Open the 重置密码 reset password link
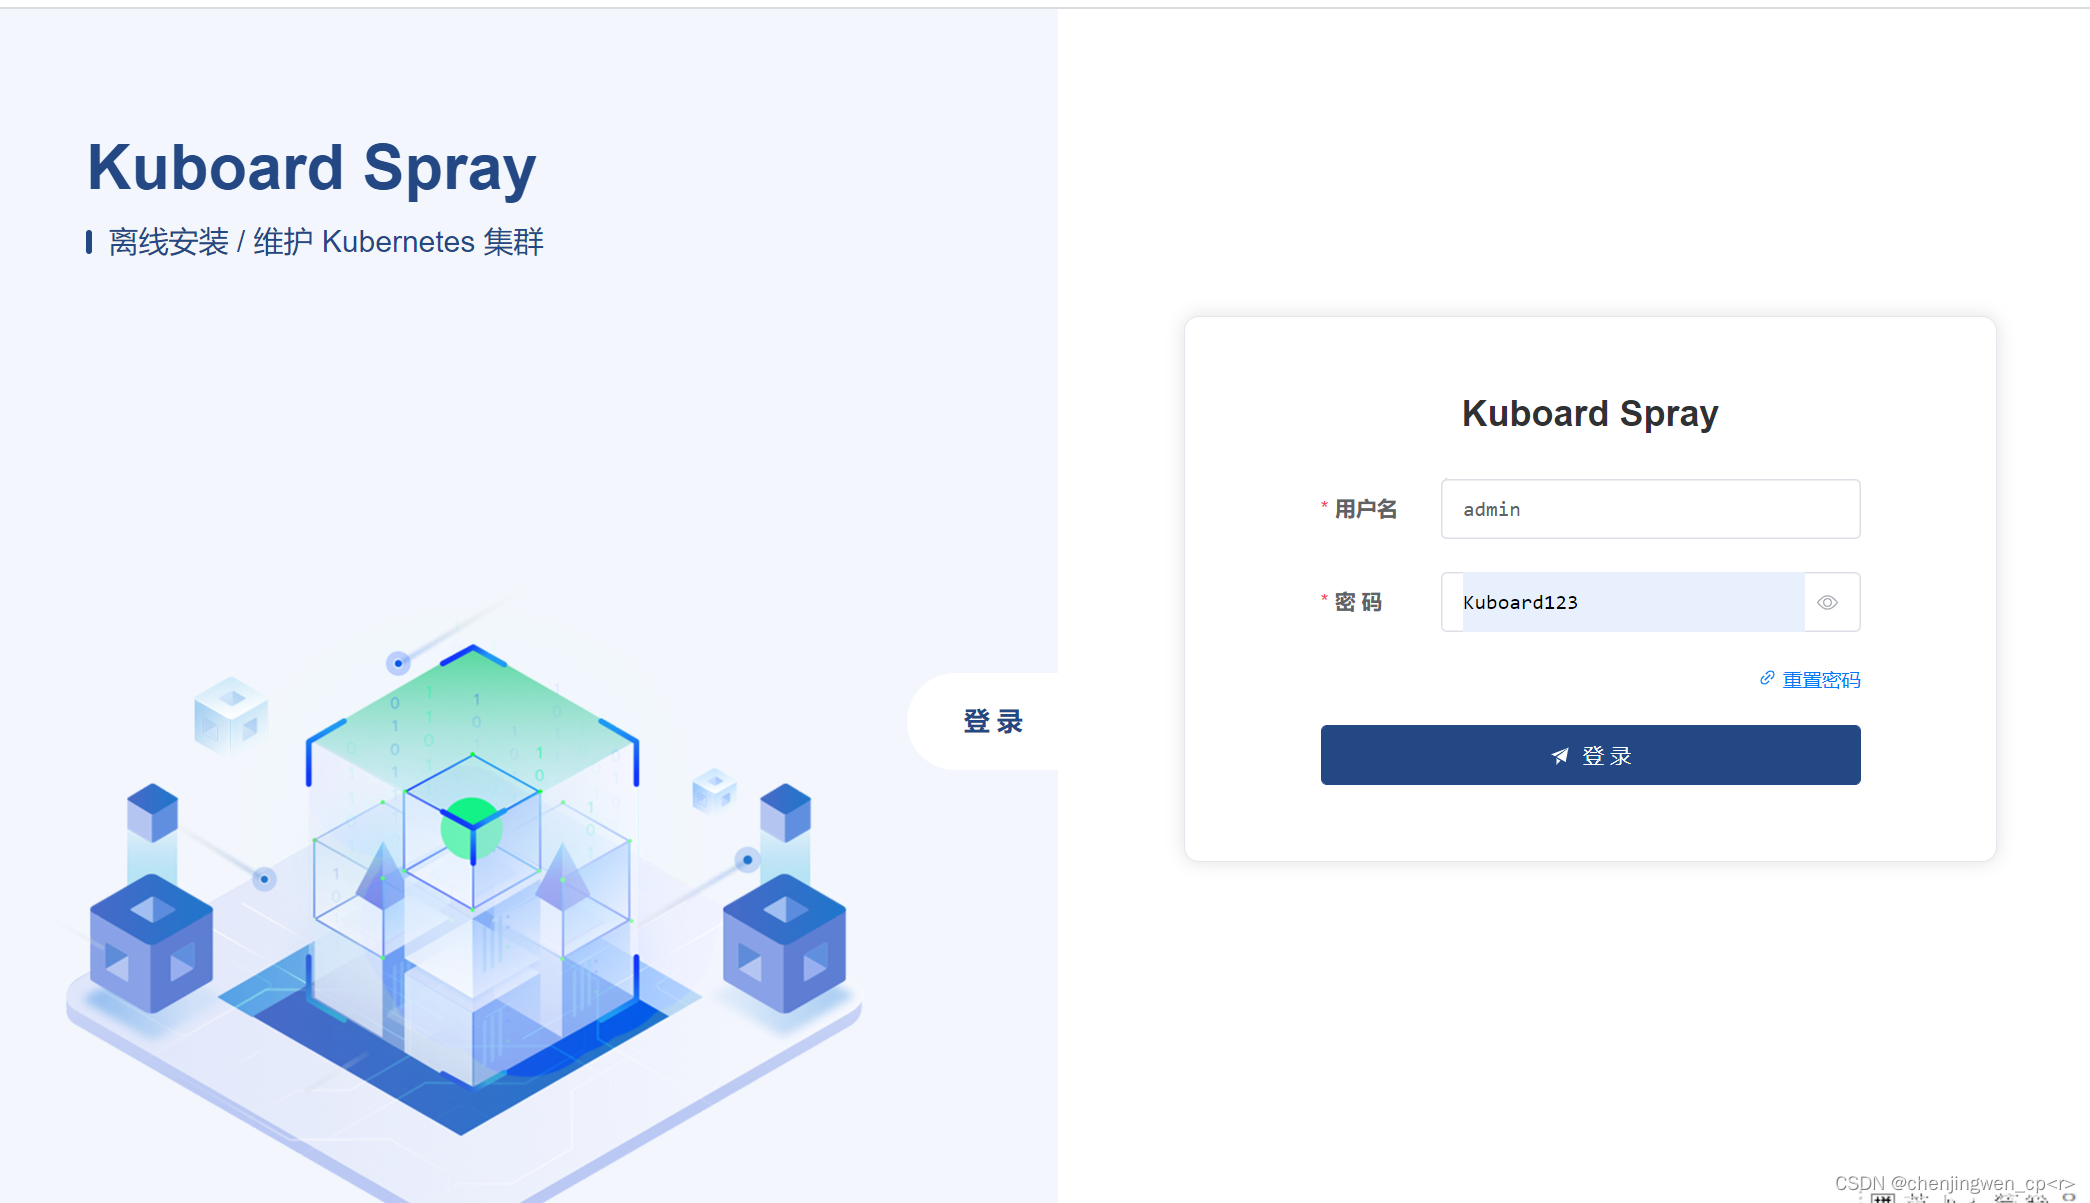This screenshot has height=1203, width=2090. (x=1821, y=680)
